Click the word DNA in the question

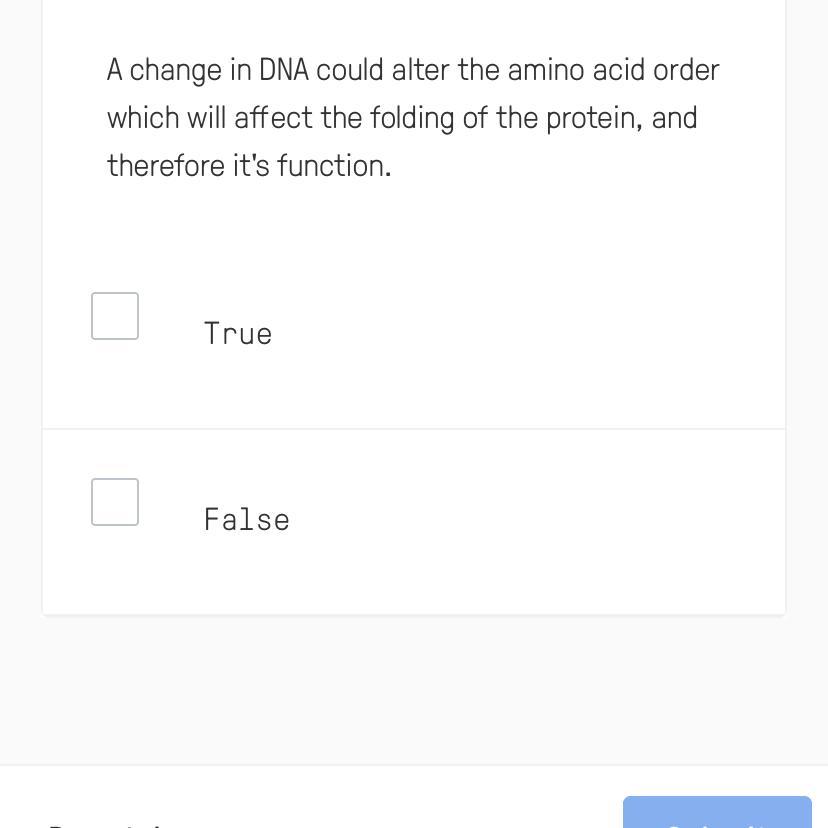tap(284, 71)
